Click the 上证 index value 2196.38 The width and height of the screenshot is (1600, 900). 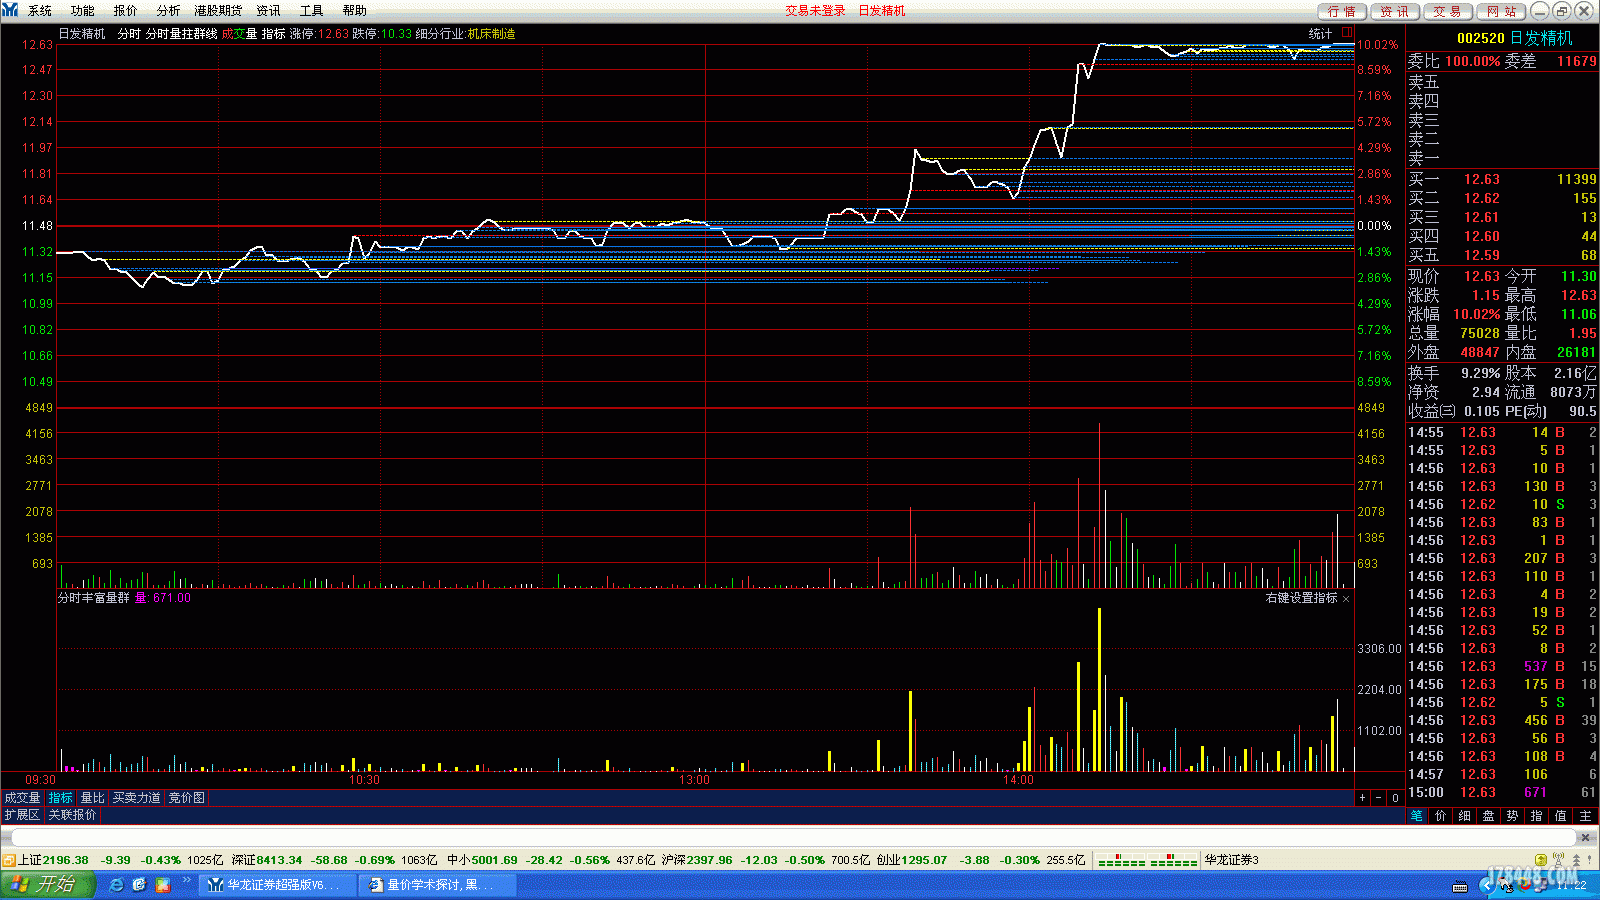coord(66,860)
